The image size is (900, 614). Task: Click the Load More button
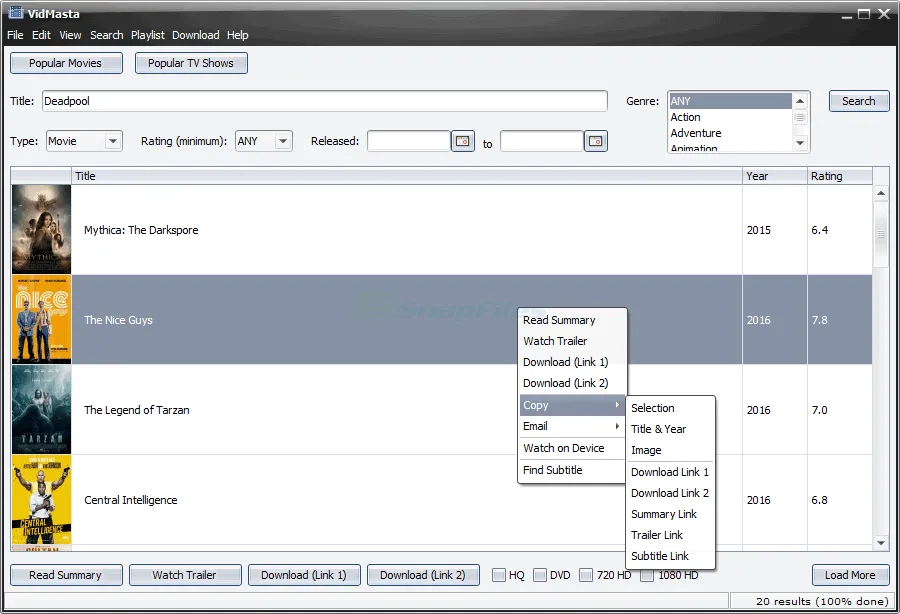[x=850, y=575]
